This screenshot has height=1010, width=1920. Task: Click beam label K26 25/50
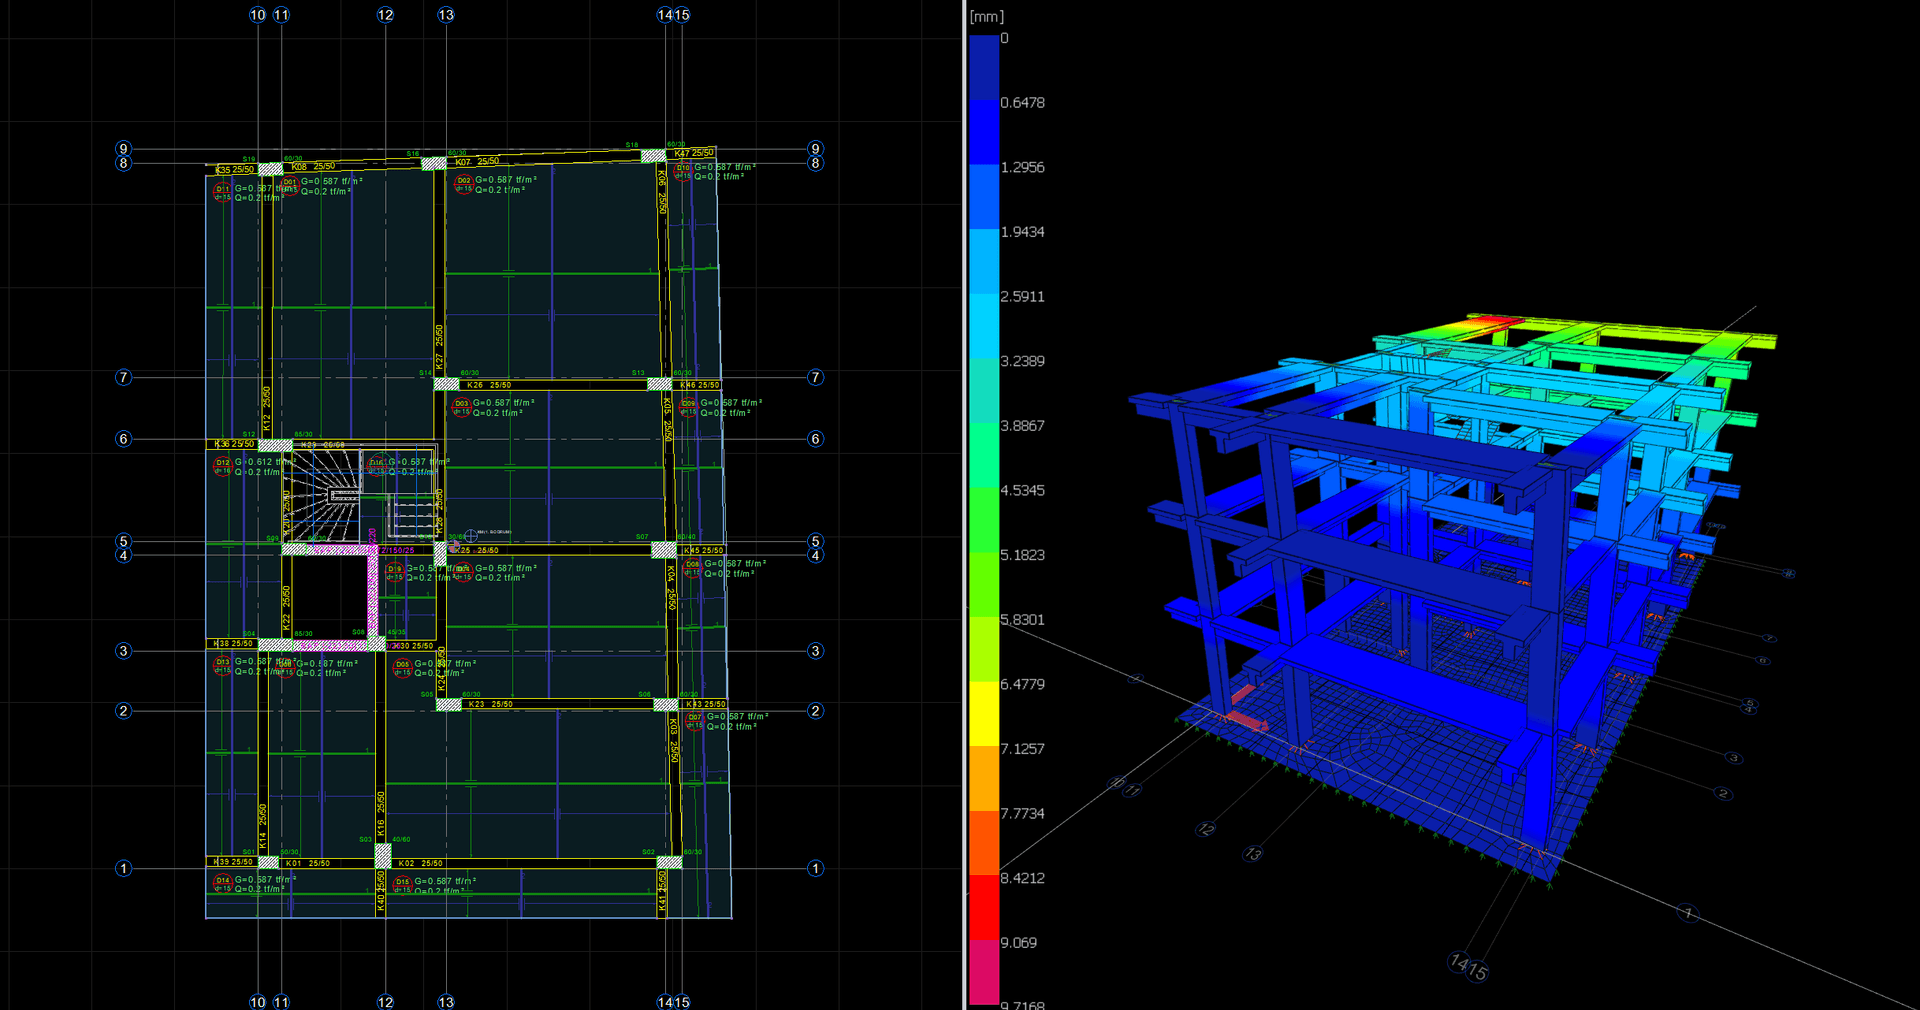click(489, 385)
